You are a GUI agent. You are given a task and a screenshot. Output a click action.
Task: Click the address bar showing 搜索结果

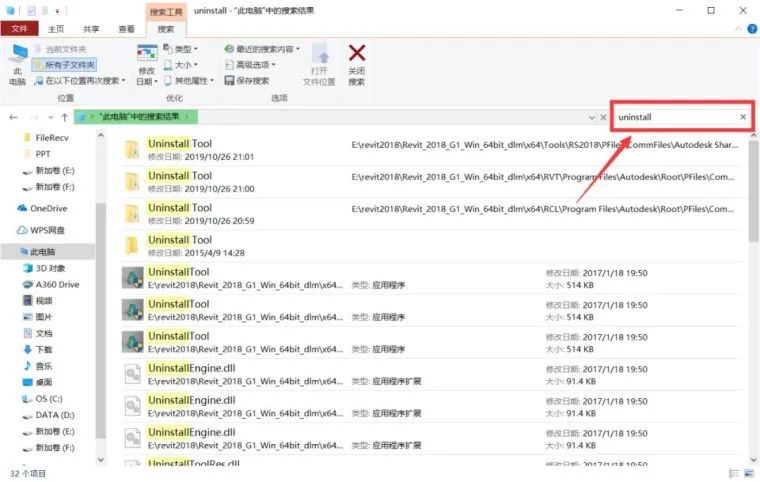[334, 117]
